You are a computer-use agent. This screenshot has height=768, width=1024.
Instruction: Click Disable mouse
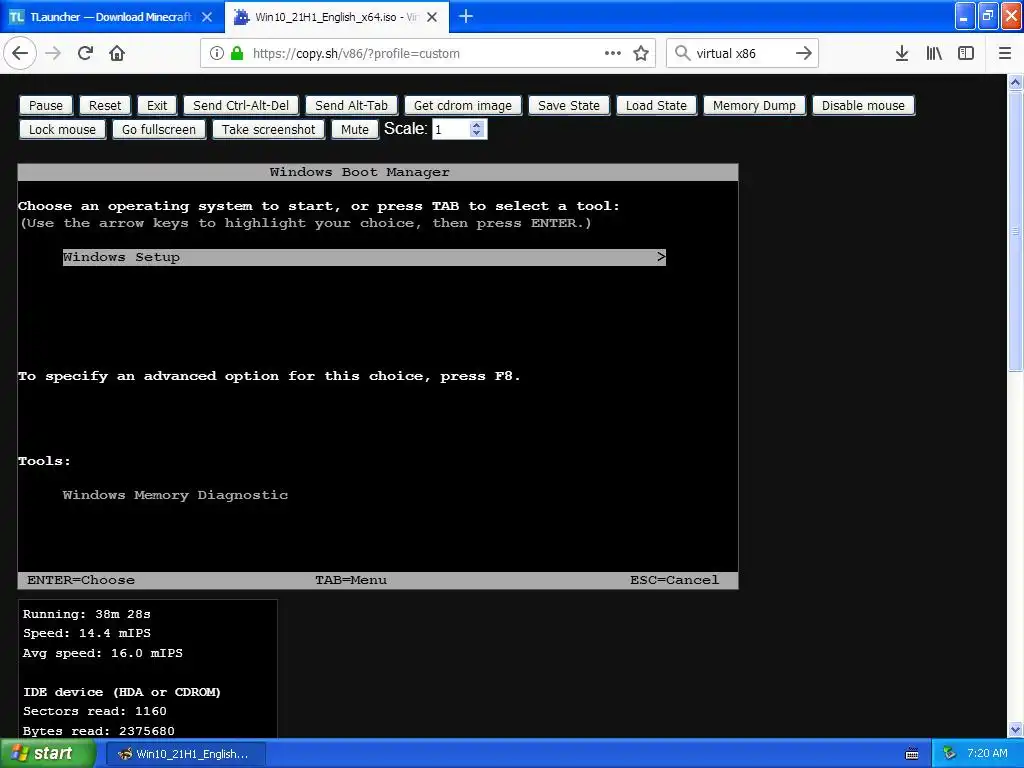(863, 105)
